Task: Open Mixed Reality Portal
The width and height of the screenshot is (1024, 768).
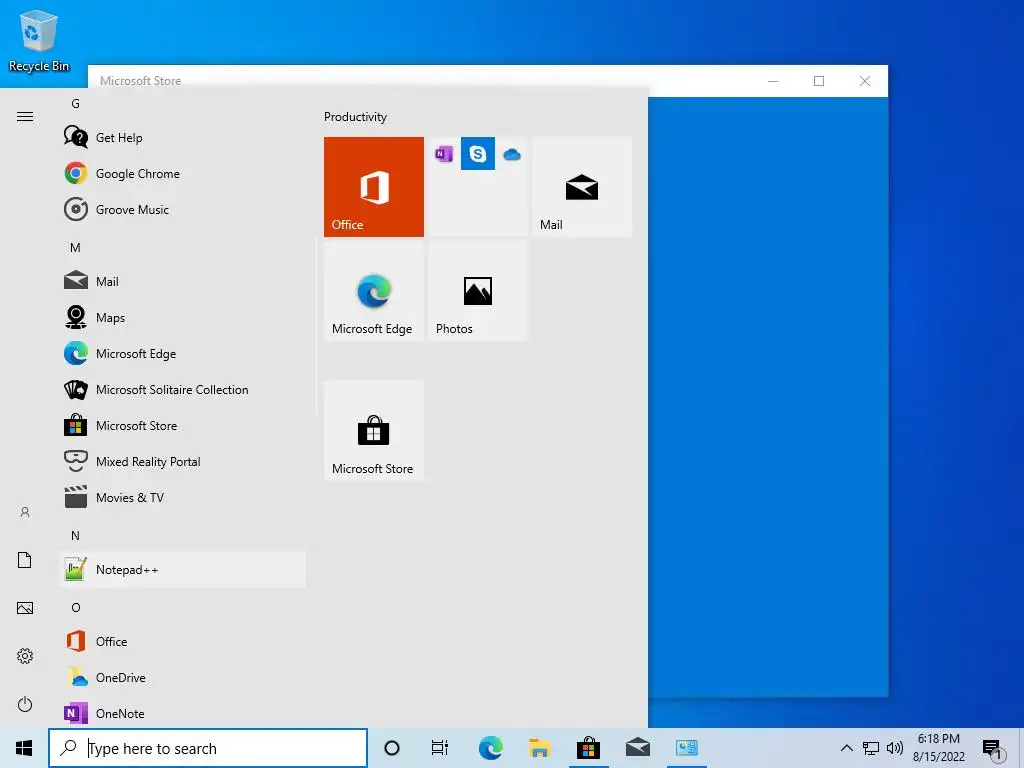Action: pos(183,461)
